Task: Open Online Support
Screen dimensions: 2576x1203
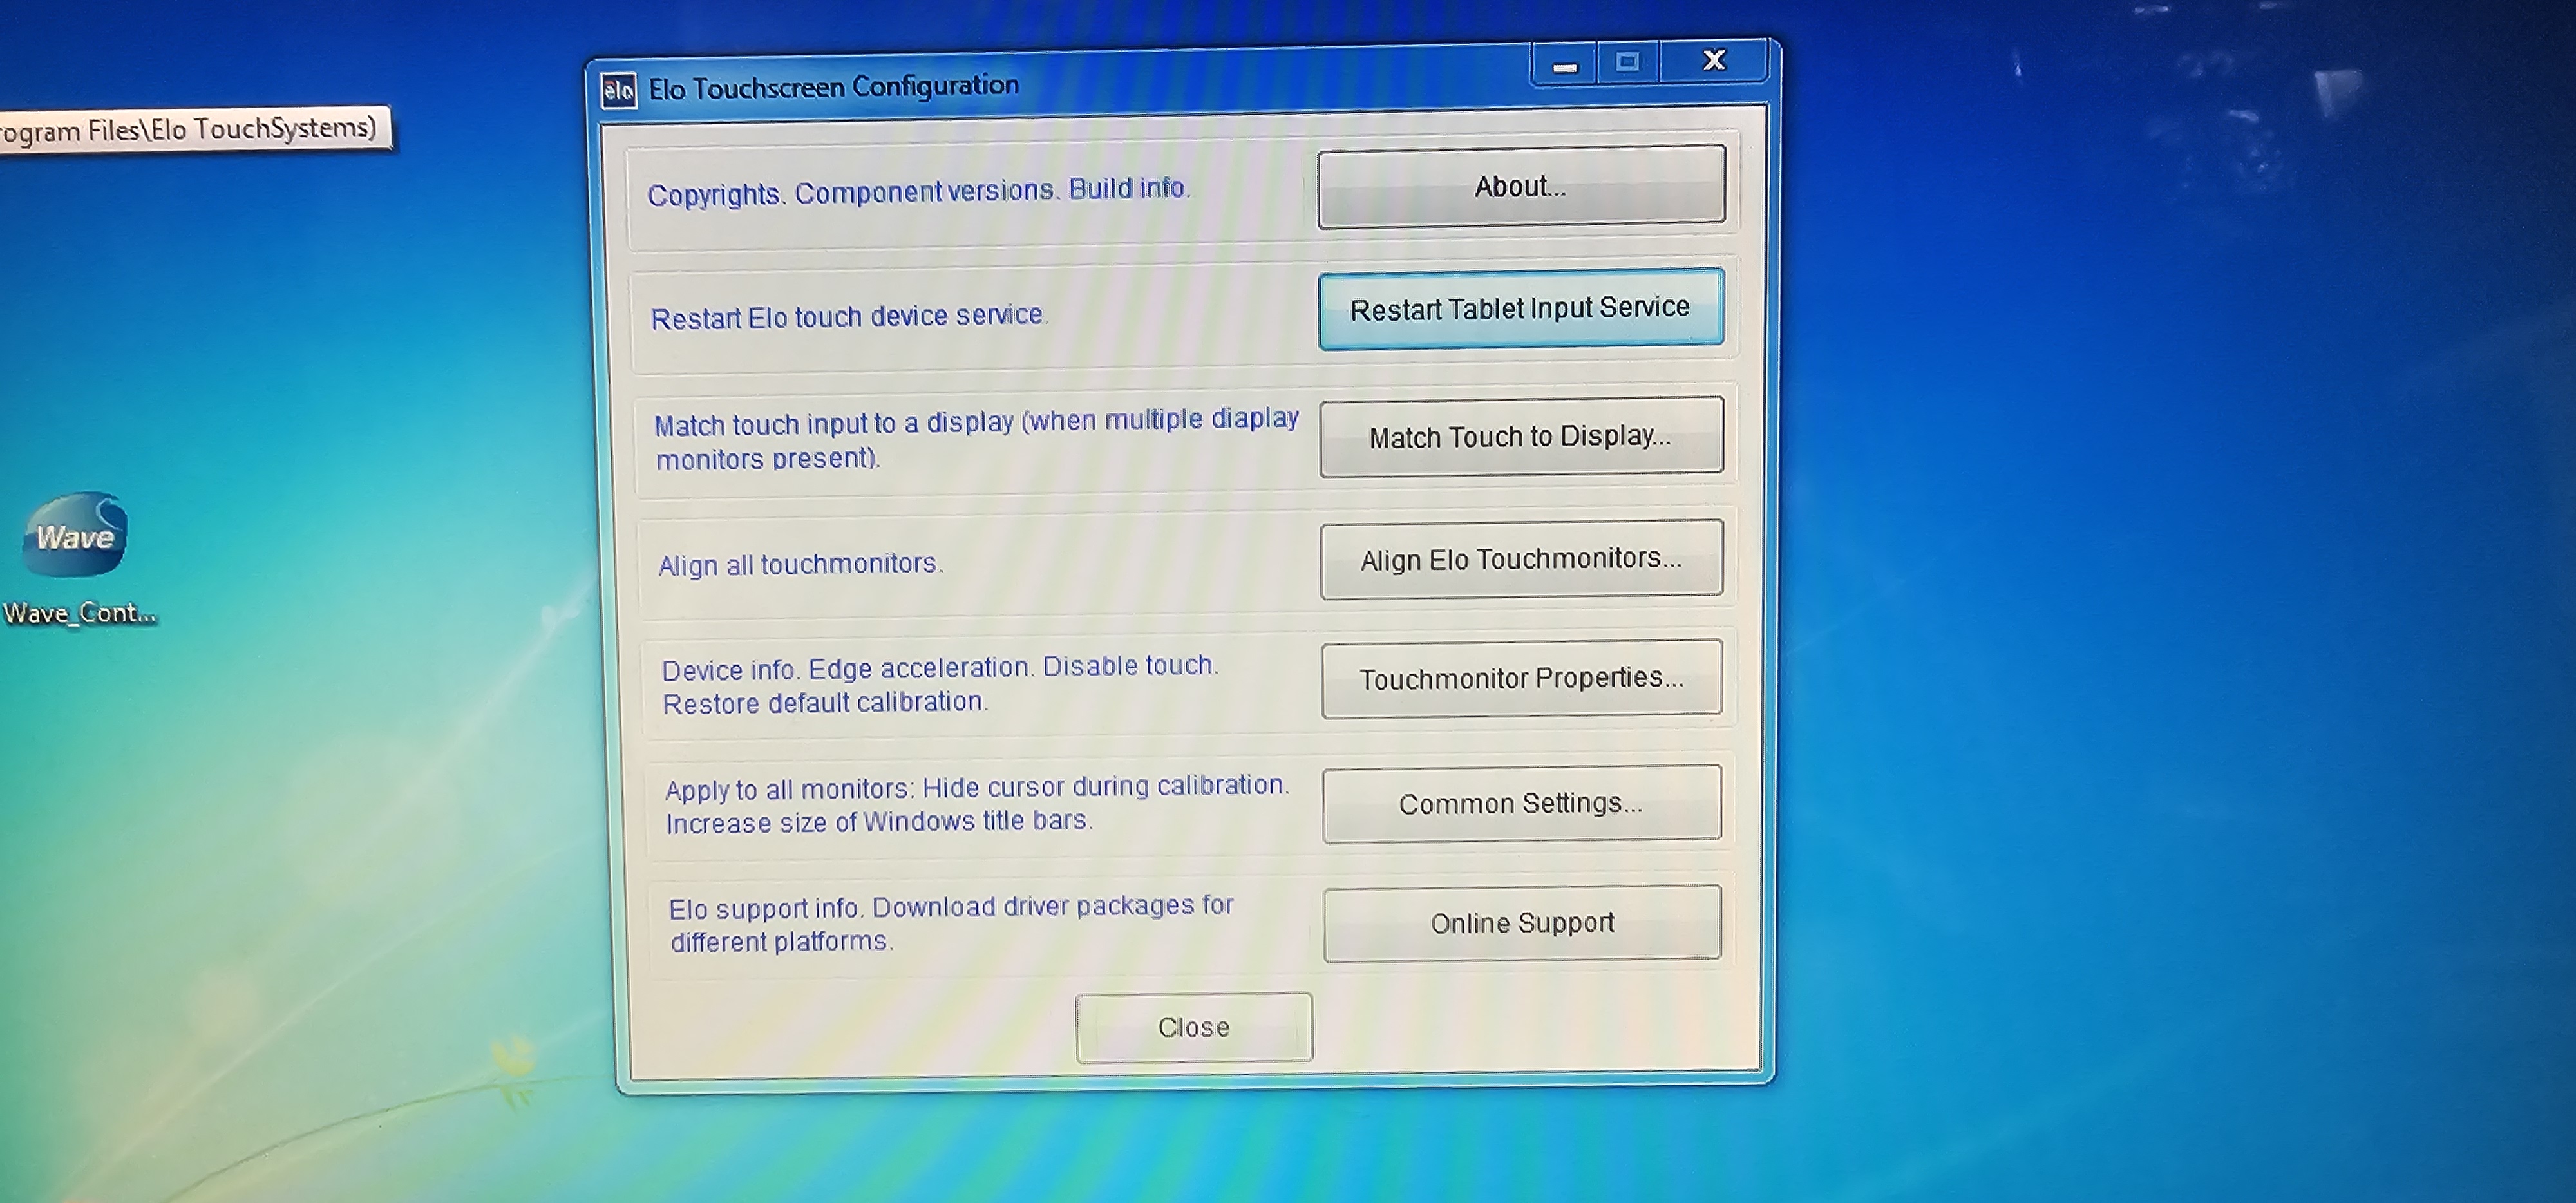Action: (1522, 923)
